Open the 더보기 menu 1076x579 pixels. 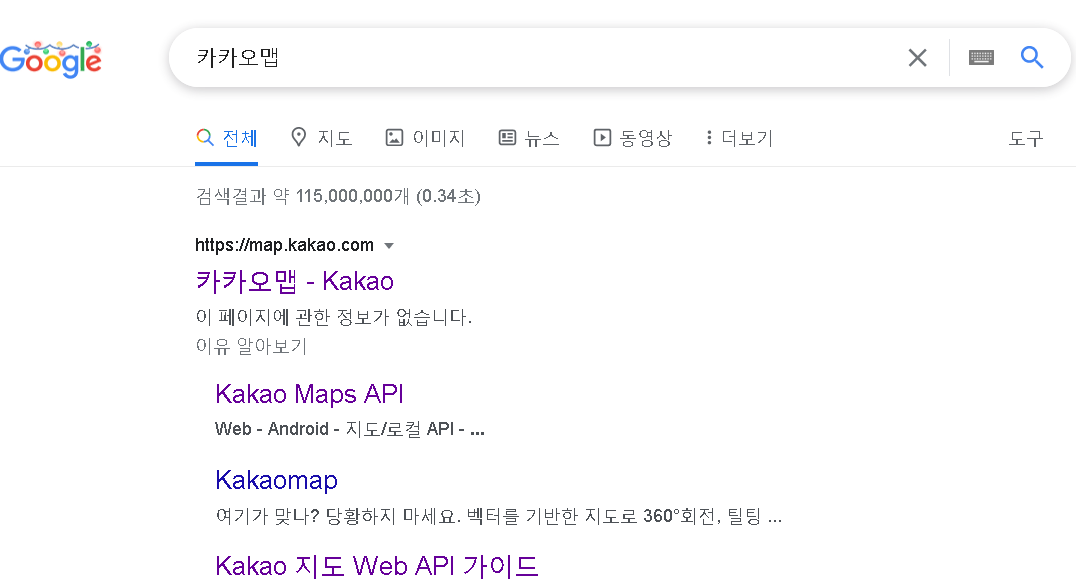click(x=739, y=139)
